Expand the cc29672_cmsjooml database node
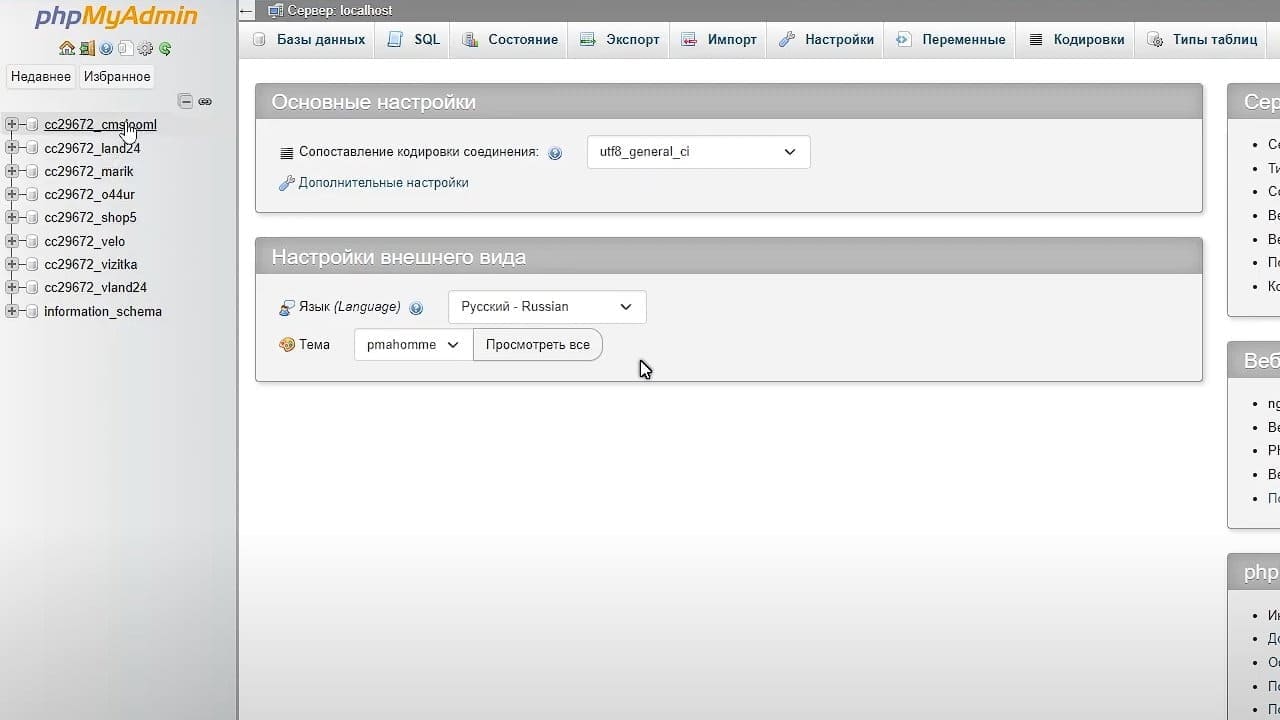This screenshot has width=1280, height=720. [x=12, y=125]
